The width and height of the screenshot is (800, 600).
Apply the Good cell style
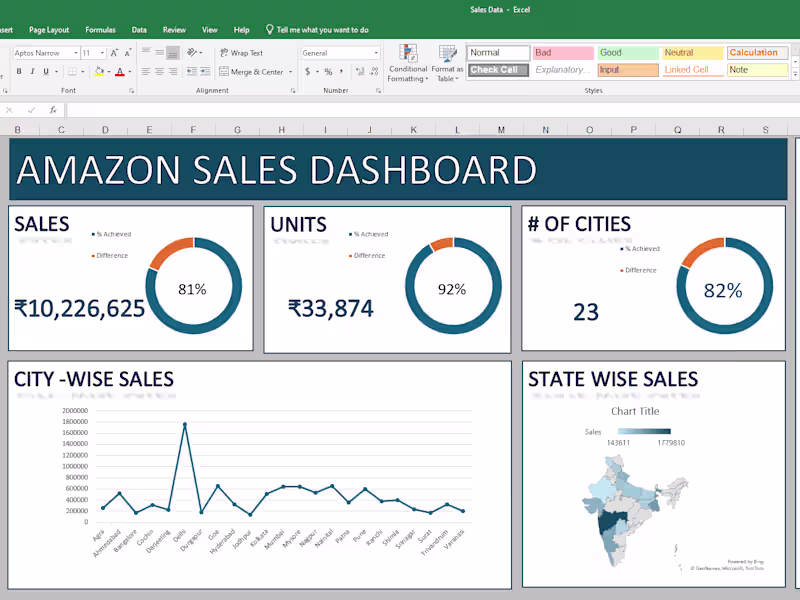click(x=627, y=51)
